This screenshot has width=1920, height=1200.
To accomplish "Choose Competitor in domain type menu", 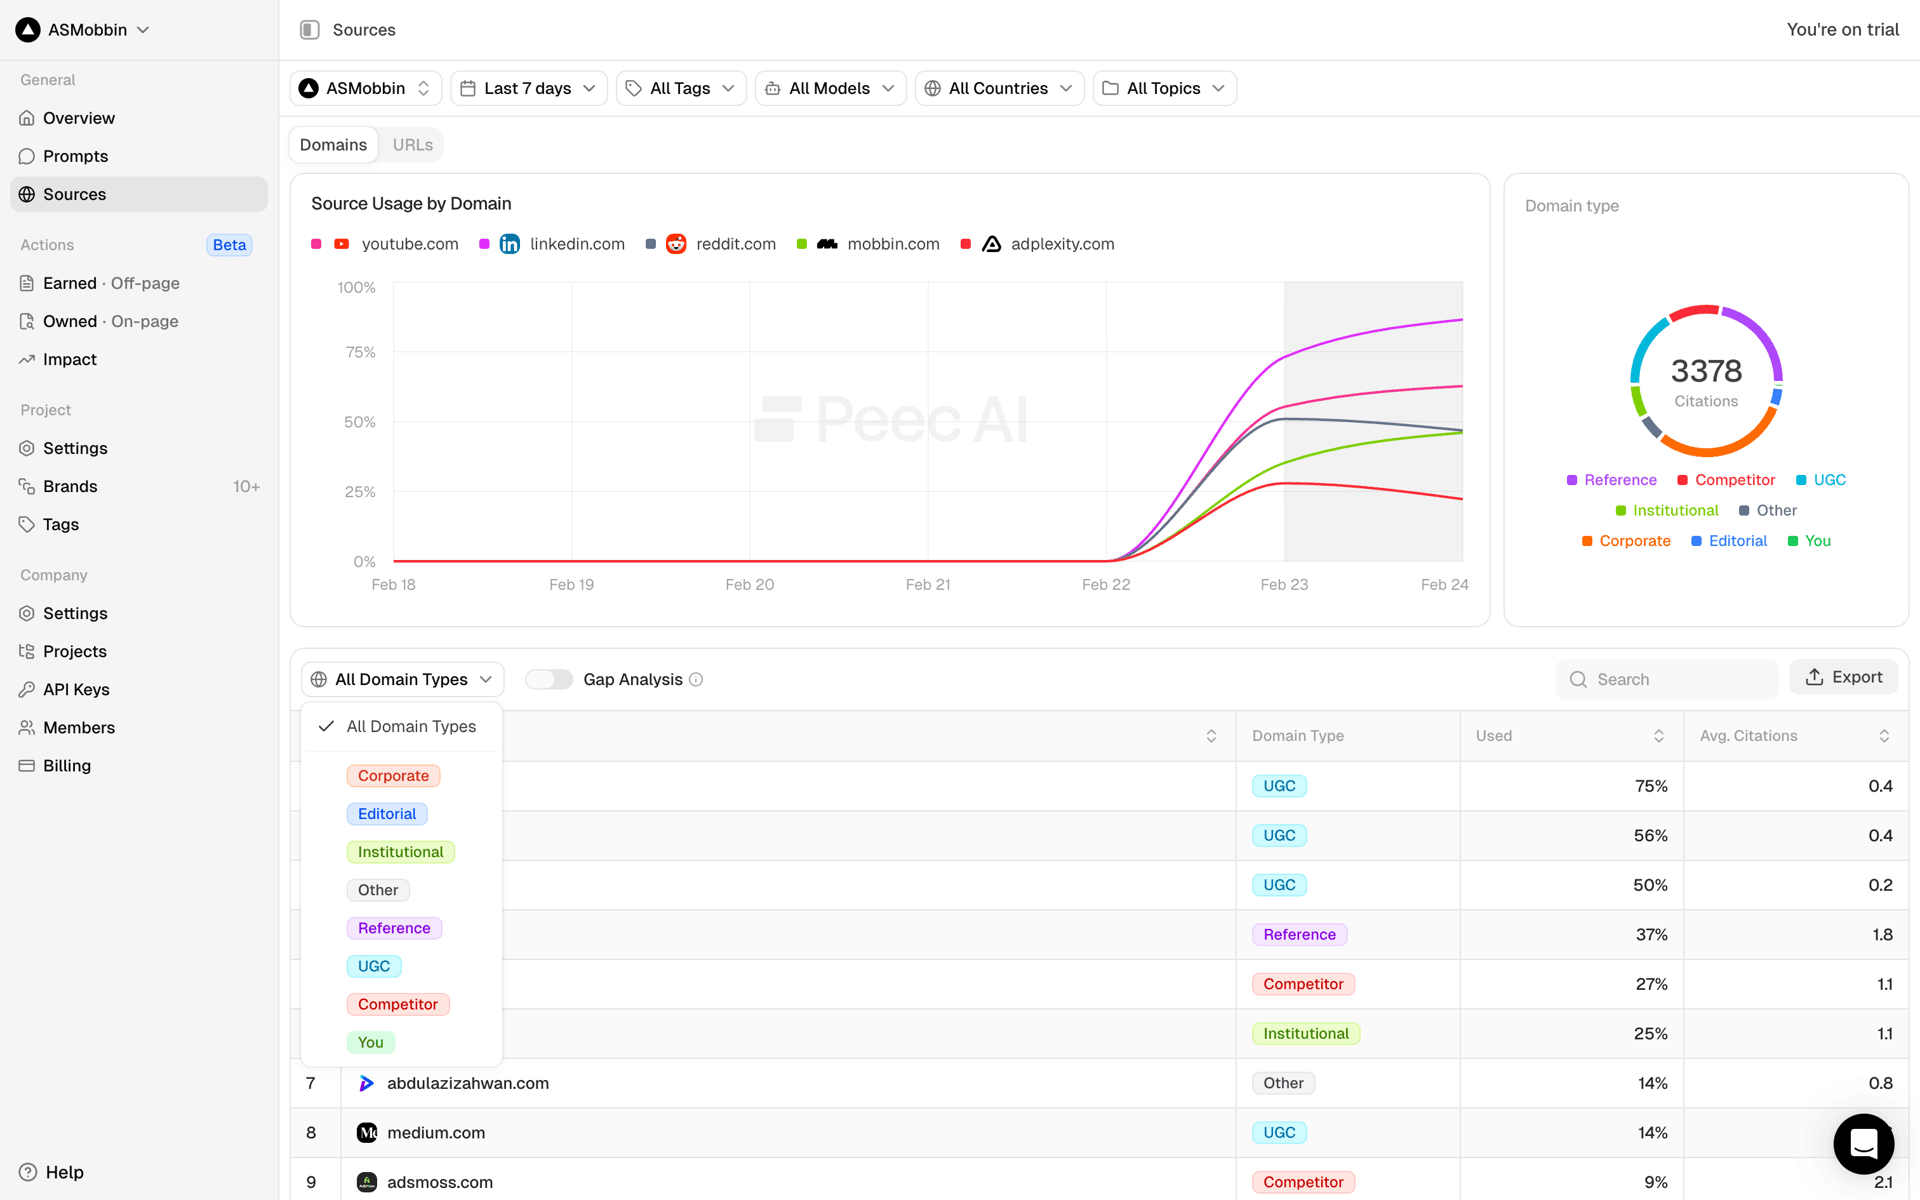I will point(398,1004).
